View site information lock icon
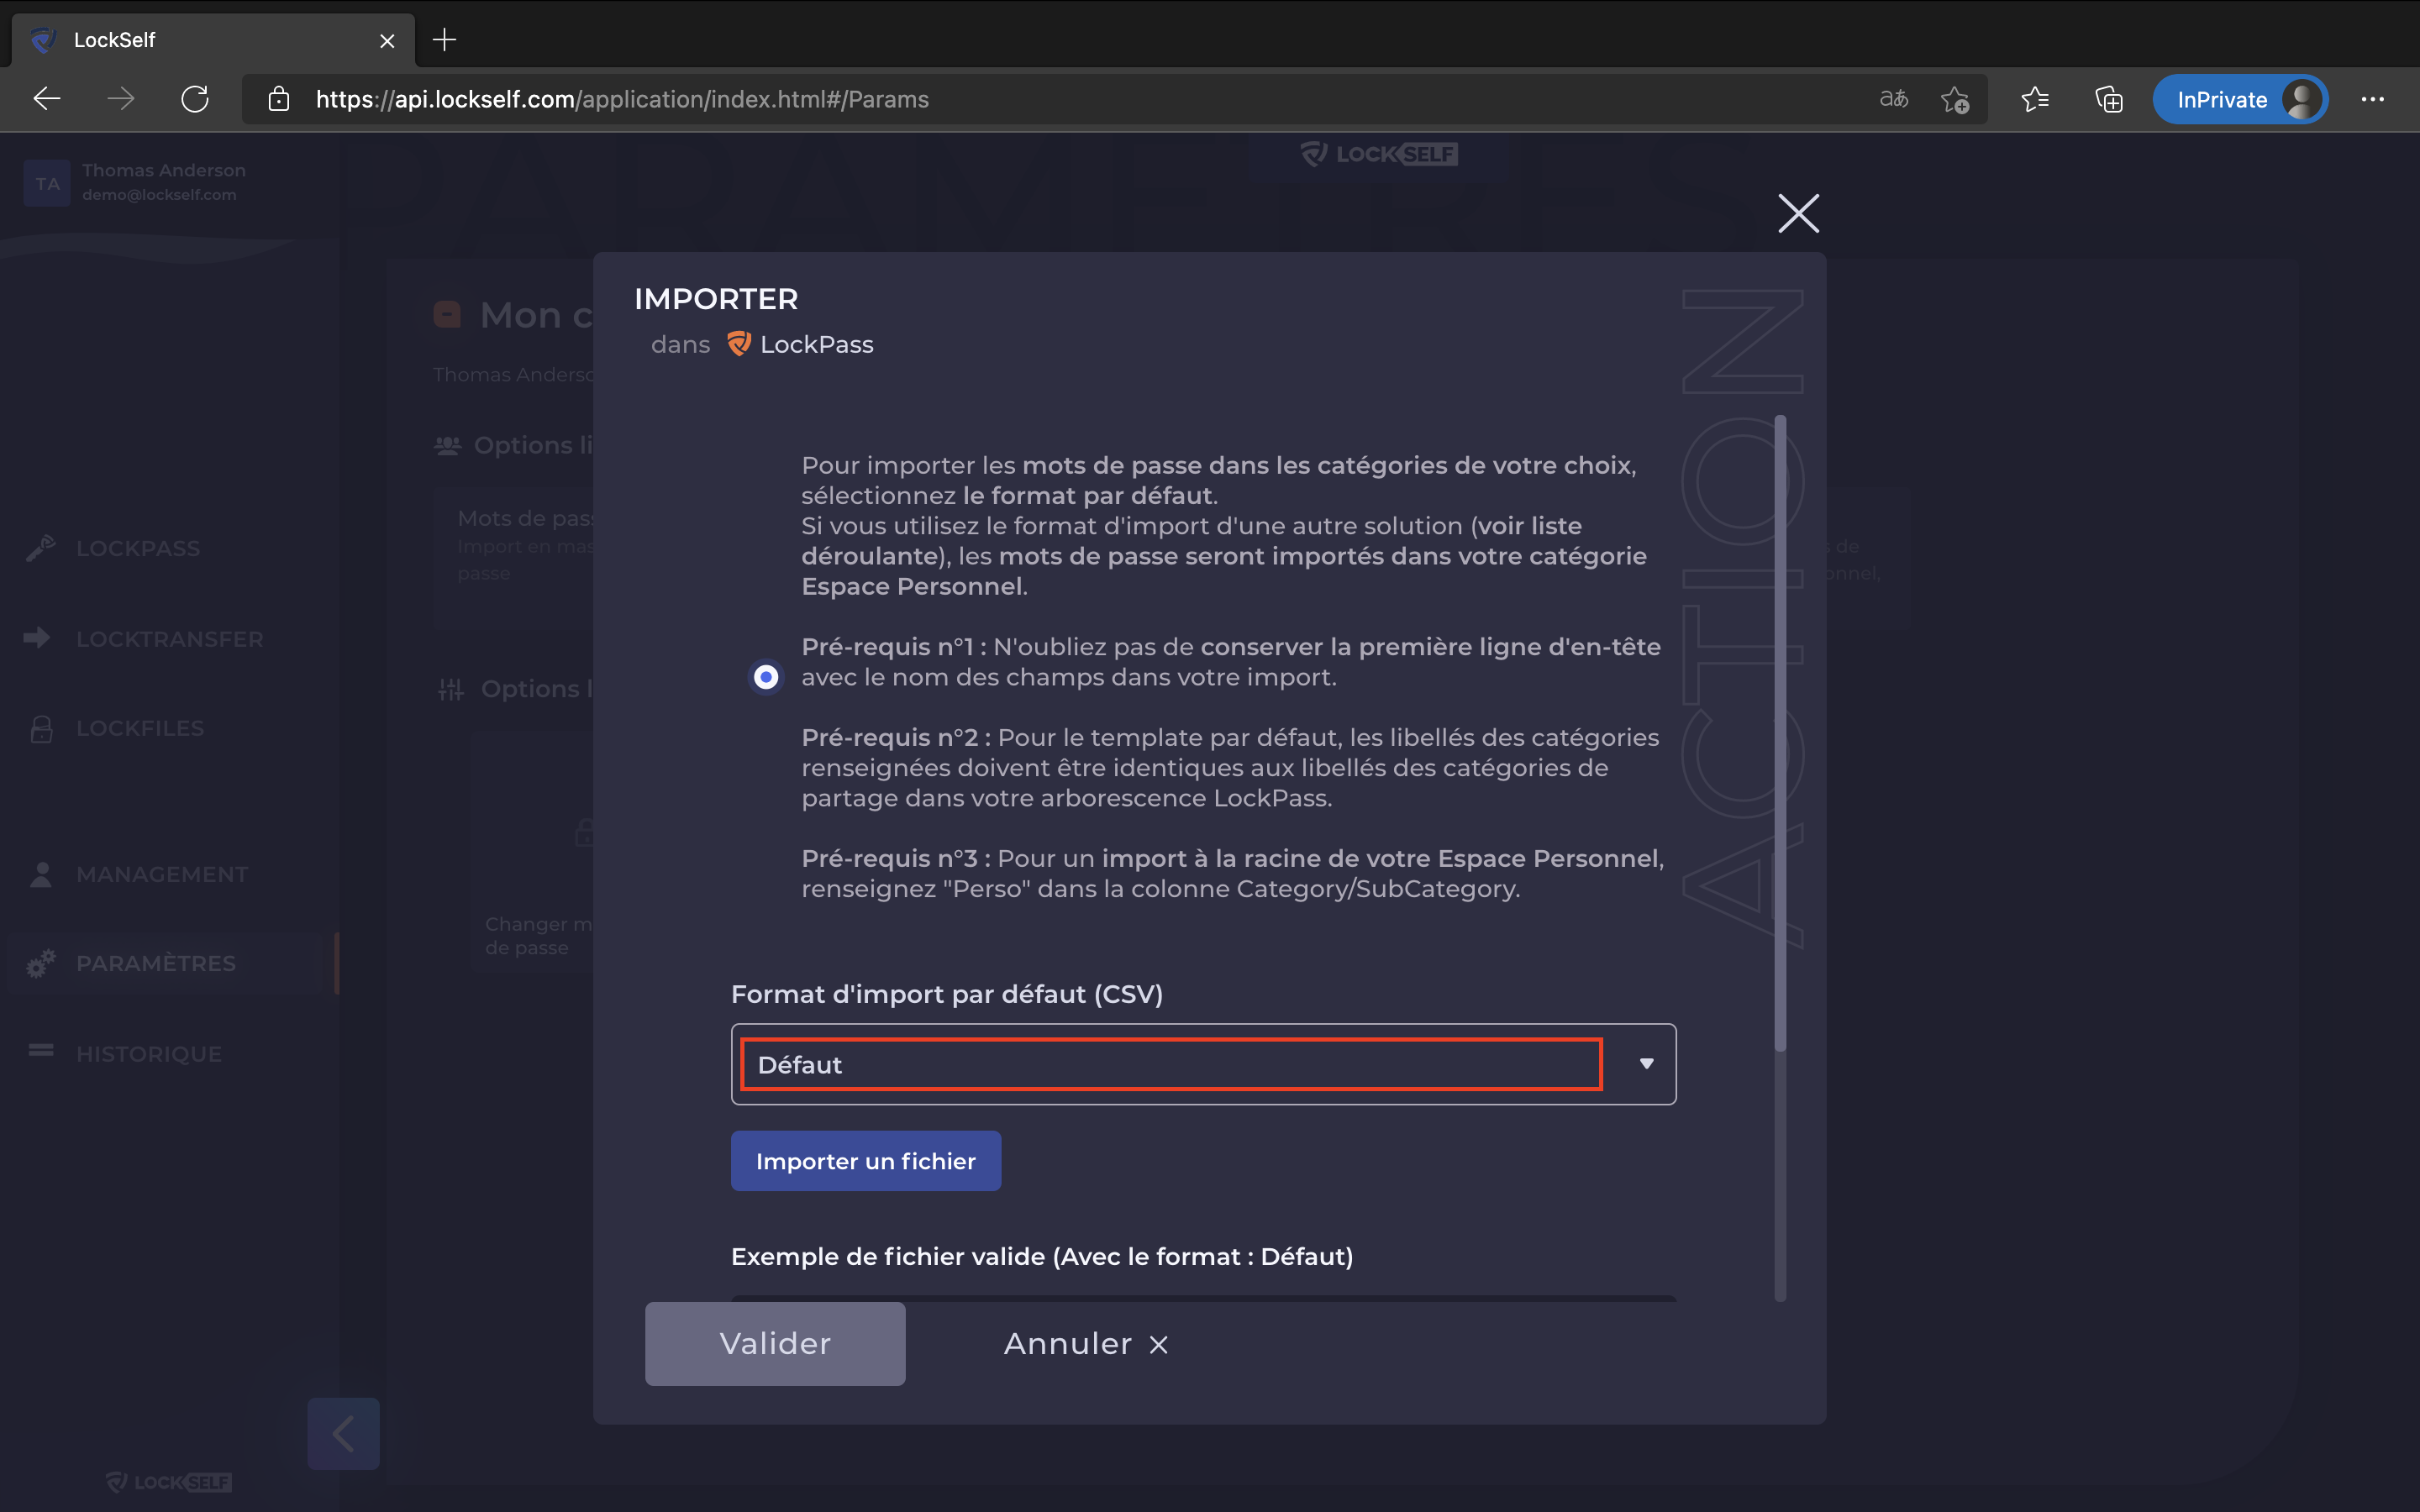 [279, 99]
